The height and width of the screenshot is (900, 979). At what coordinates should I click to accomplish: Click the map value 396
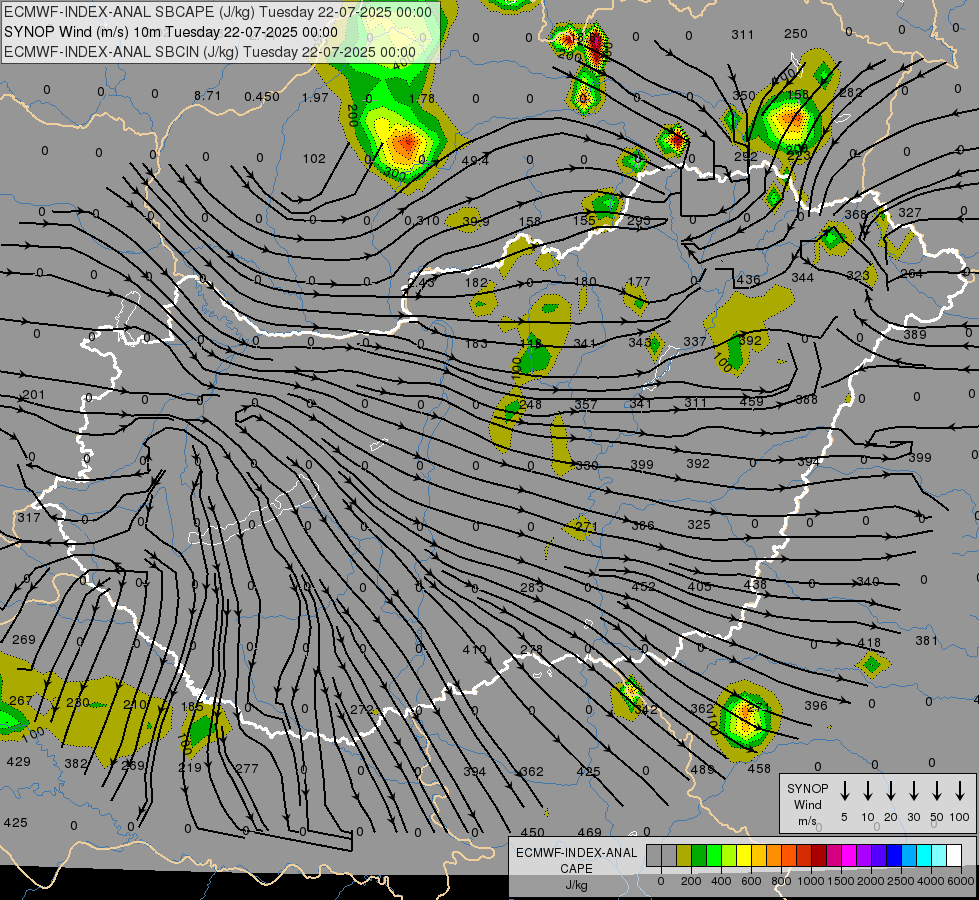point(815,706)
